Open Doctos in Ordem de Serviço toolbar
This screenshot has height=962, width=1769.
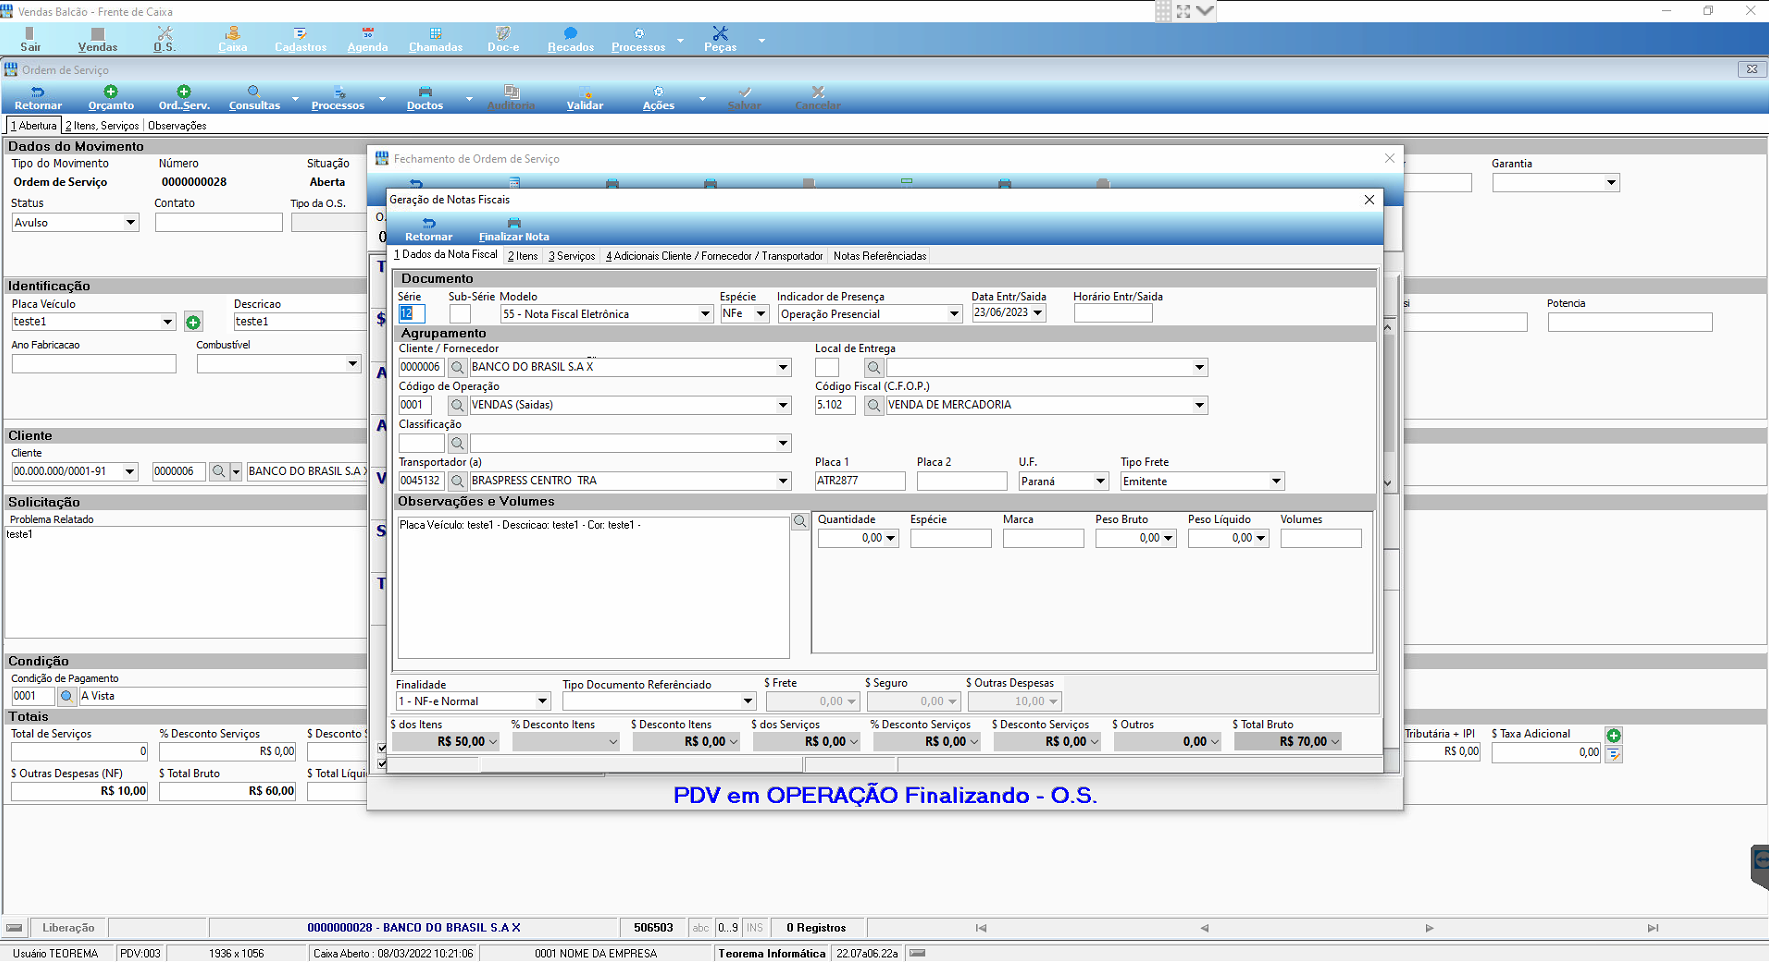425,98
